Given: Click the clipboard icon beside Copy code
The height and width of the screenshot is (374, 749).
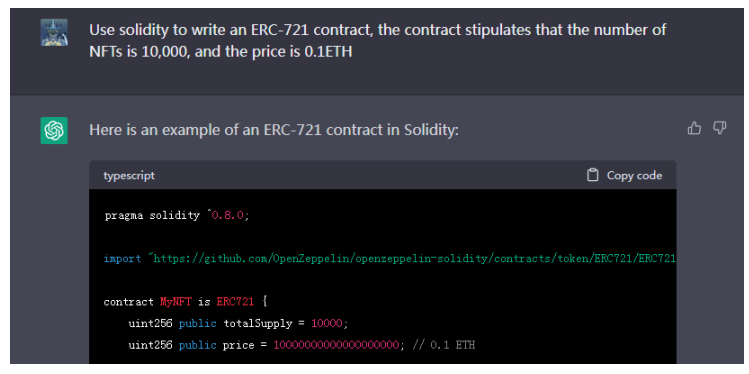Looking at the screenshot, I should (x=593, y=175).
